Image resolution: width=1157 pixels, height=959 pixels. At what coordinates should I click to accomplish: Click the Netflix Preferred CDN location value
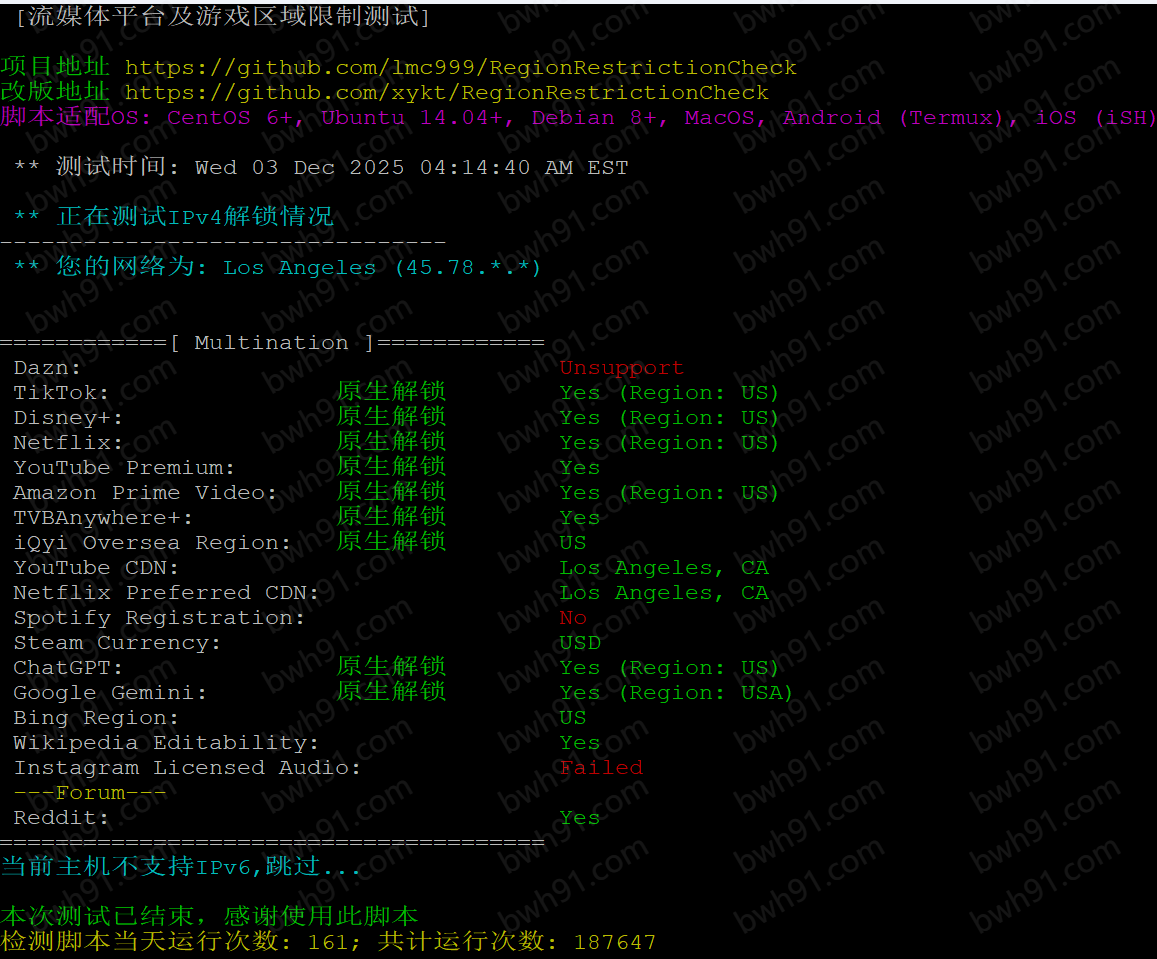coord(664,593)
